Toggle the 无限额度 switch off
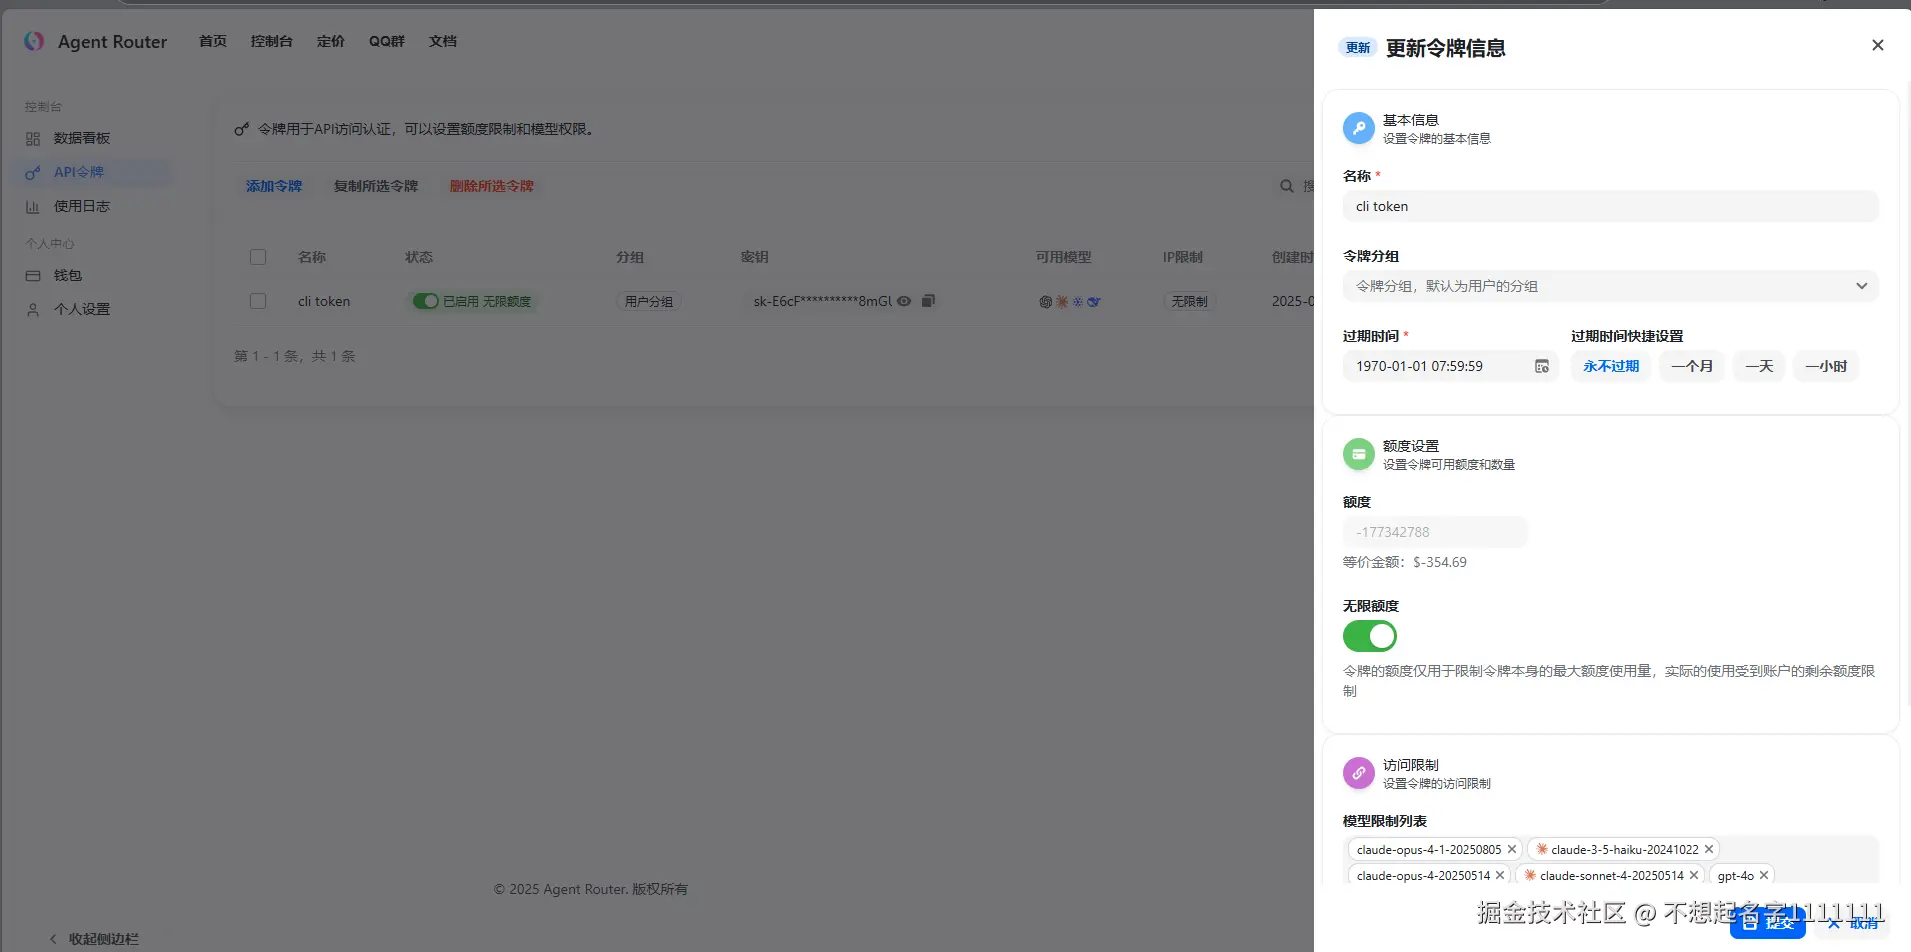The height and width of the screenshot is (952, 1911). pyautogui.click(x=1370, y=636)
